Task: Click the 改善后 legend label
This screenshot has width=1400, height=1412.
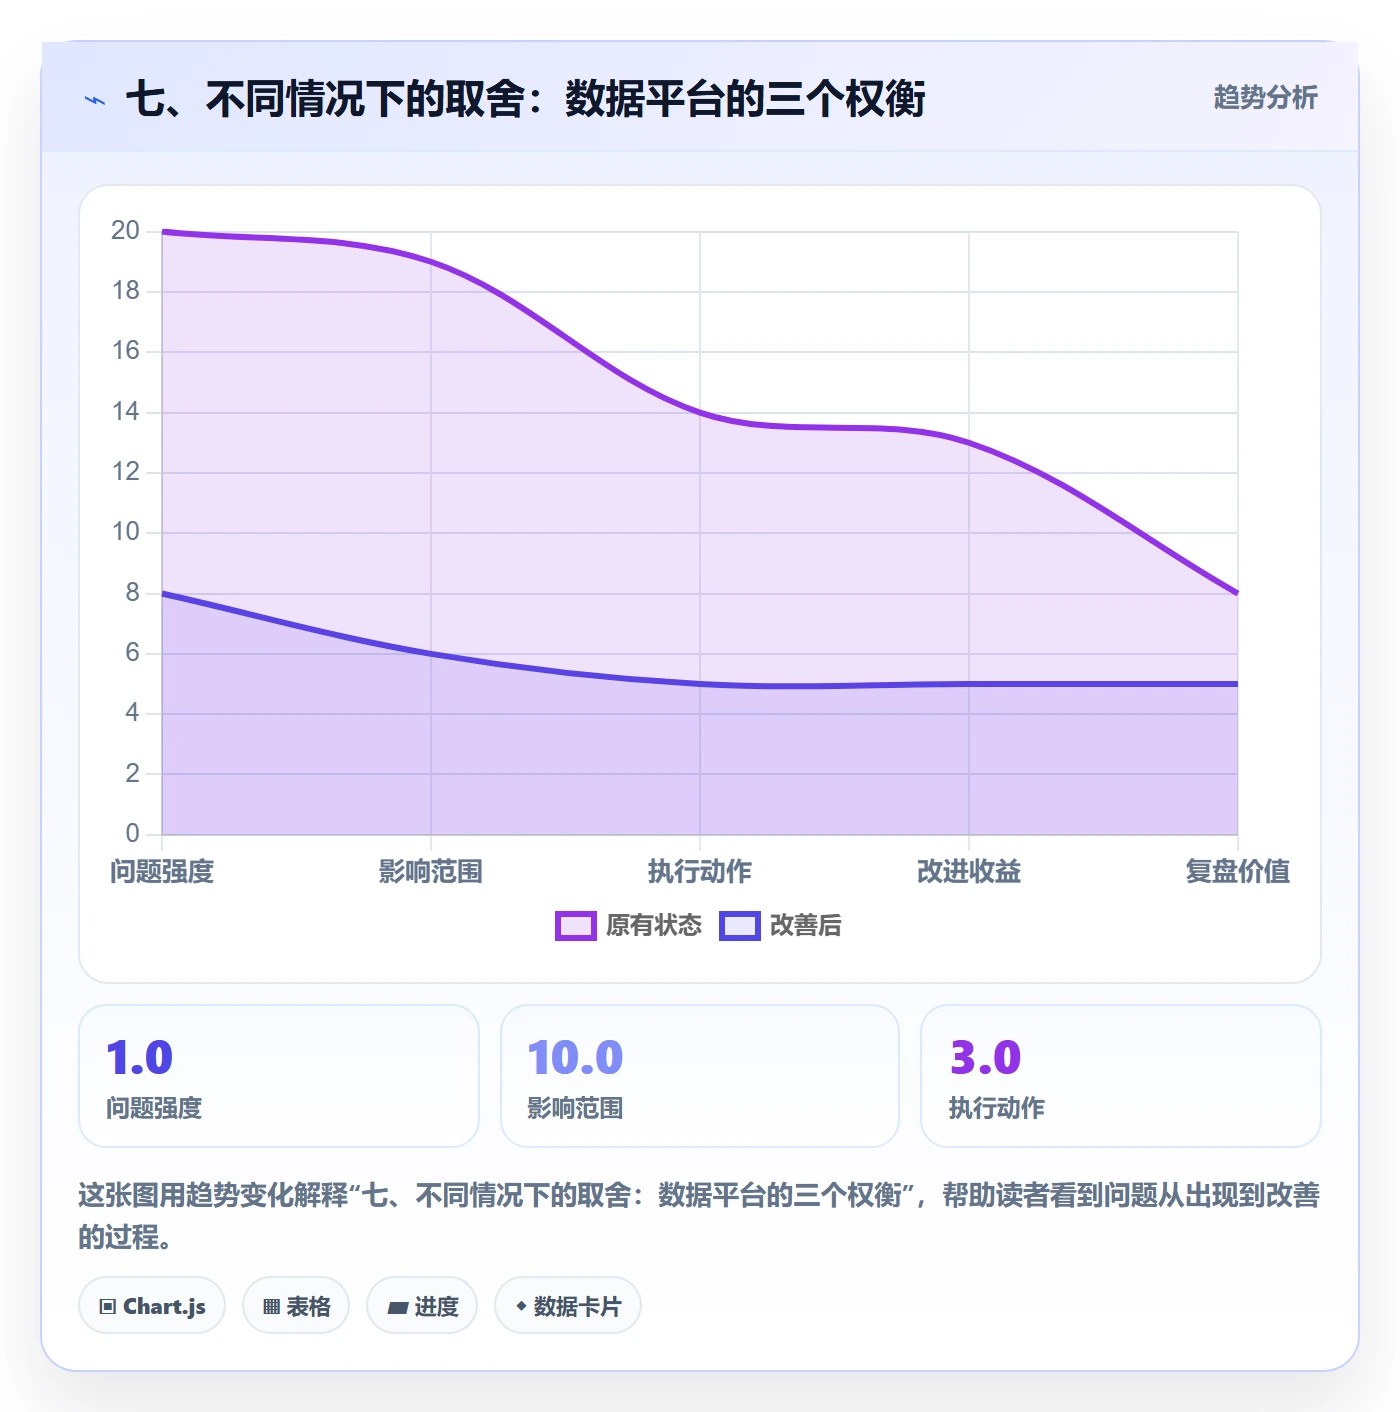Action: coord(806,926)
